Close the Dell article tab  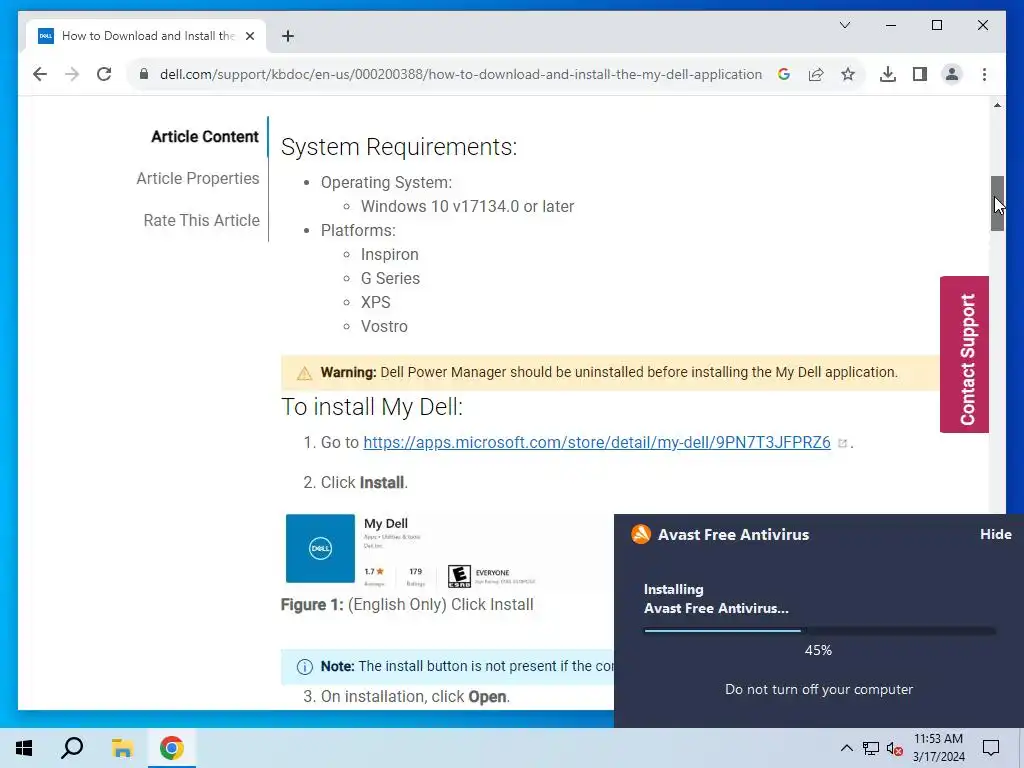(x=249, y=36)
